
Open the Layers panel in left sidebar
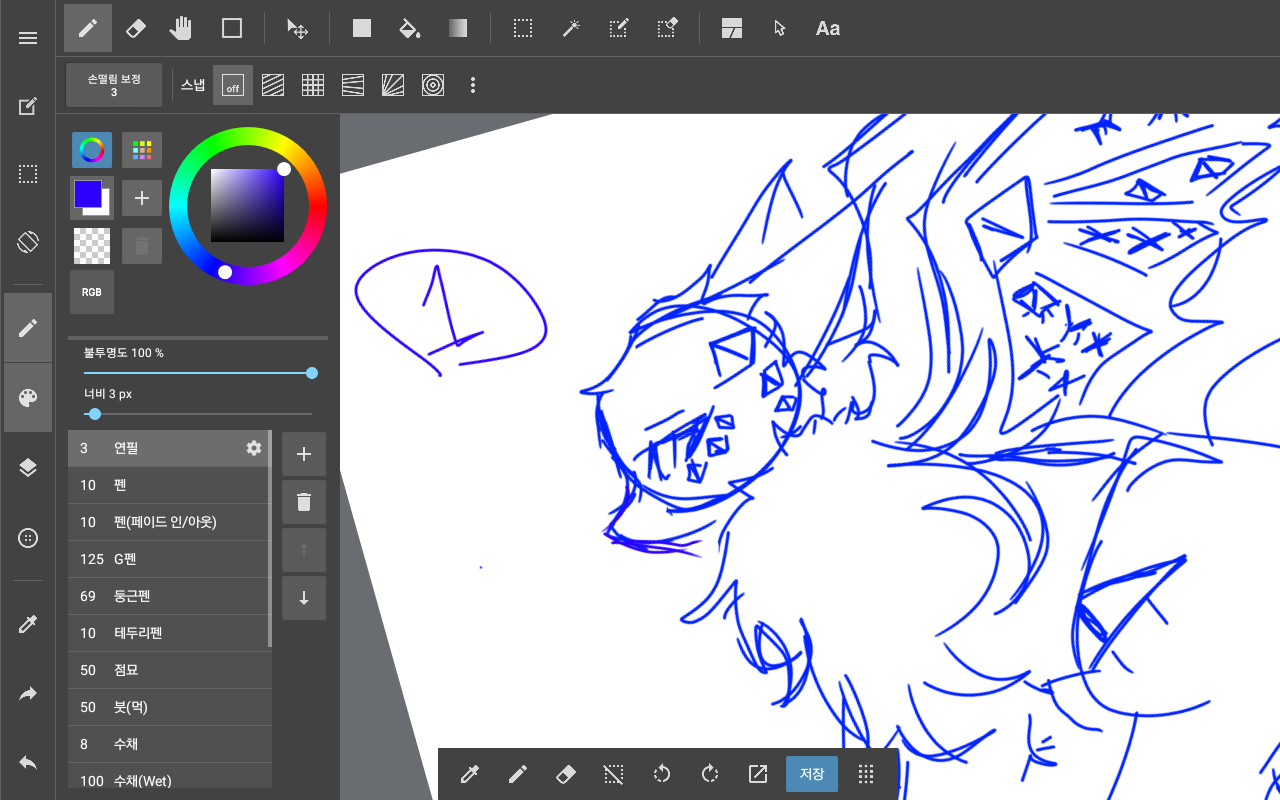tap(28, 468)
